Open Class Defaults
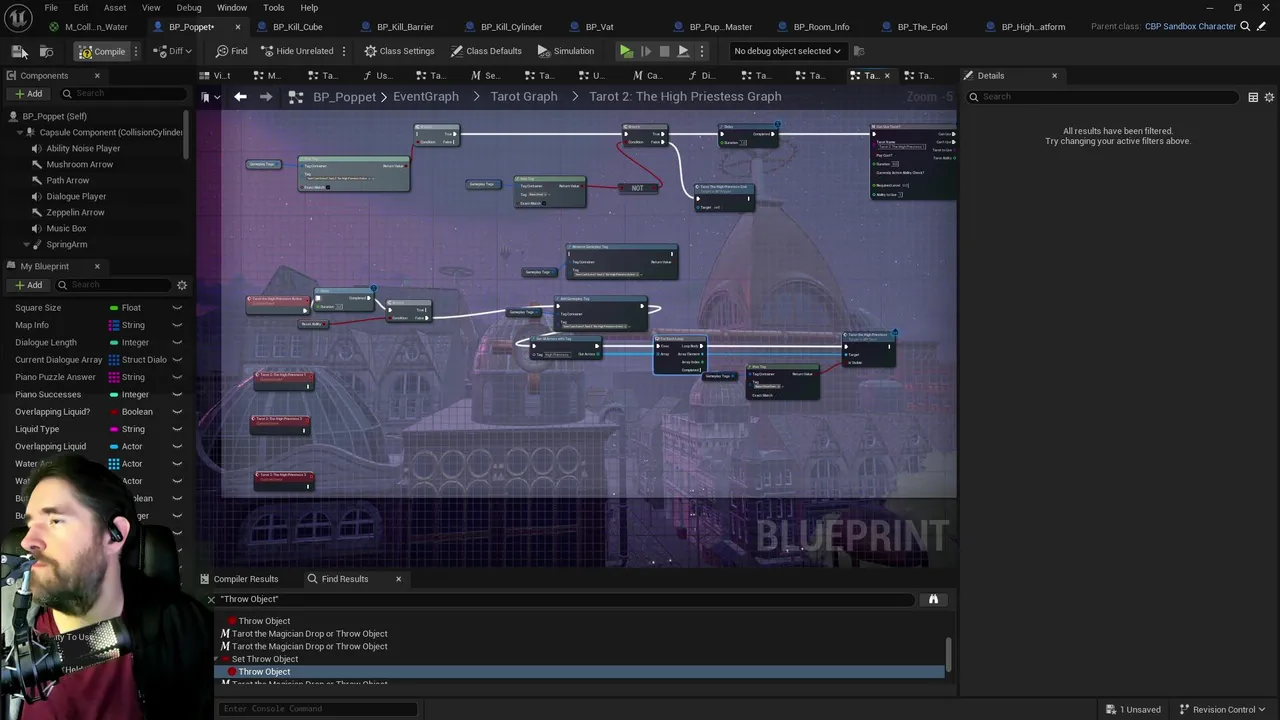 (x=486, y=51)
